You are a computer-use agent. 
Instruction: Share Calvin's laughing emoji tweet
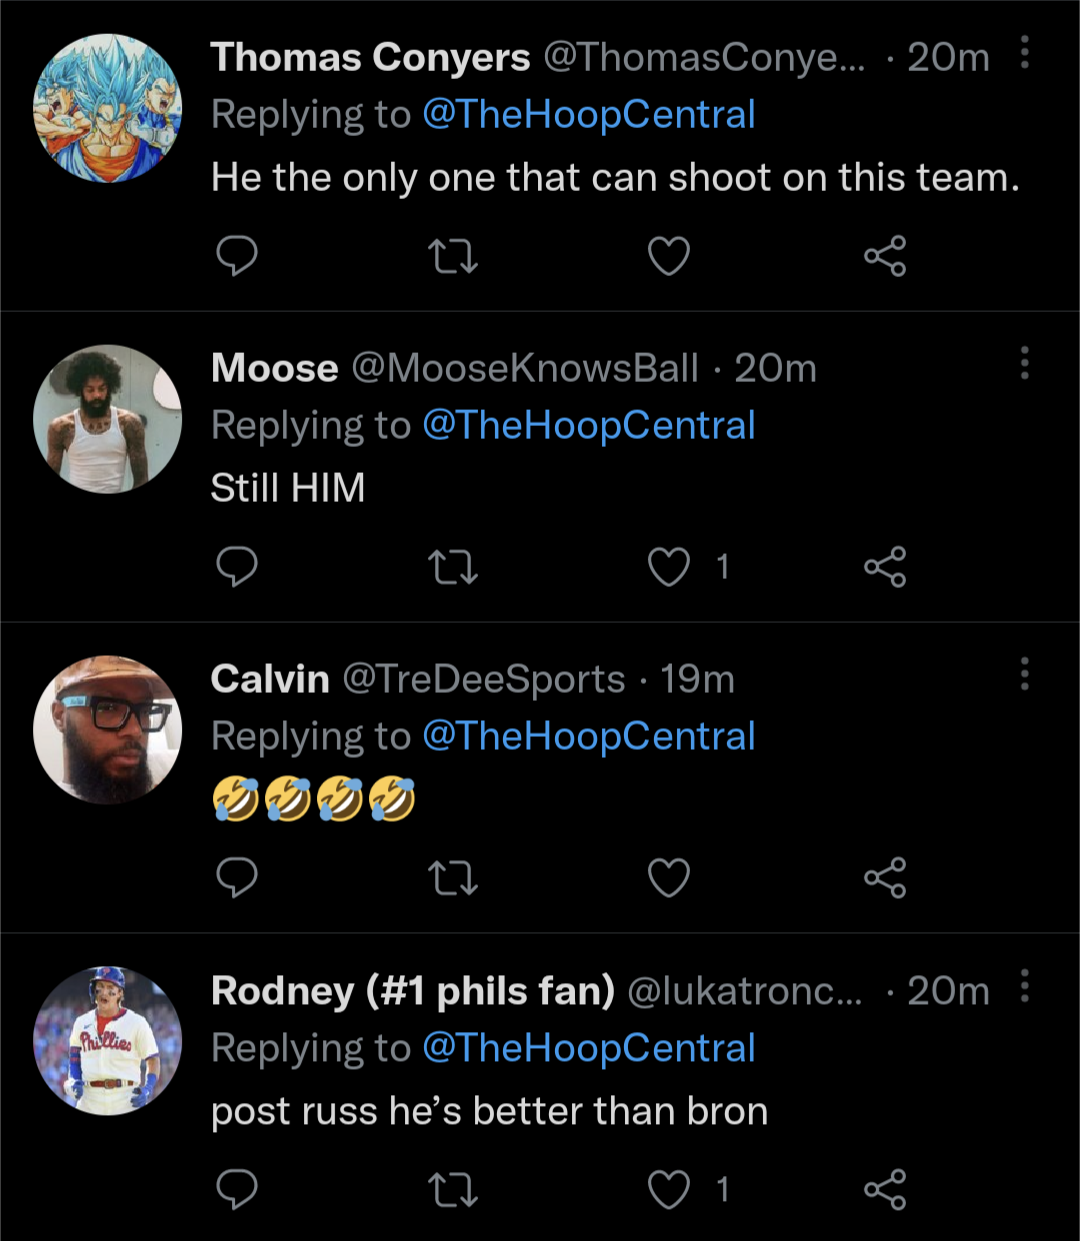885,878
